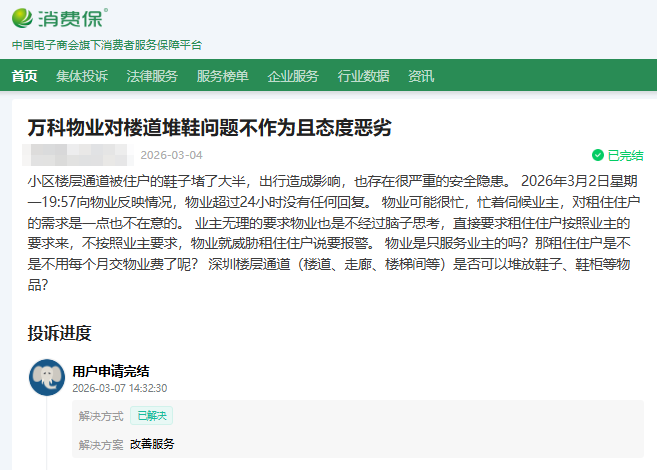Open the 行业数据 menu item
The image size is (657, 470).
pyautogui.click(x=363, y=76)
